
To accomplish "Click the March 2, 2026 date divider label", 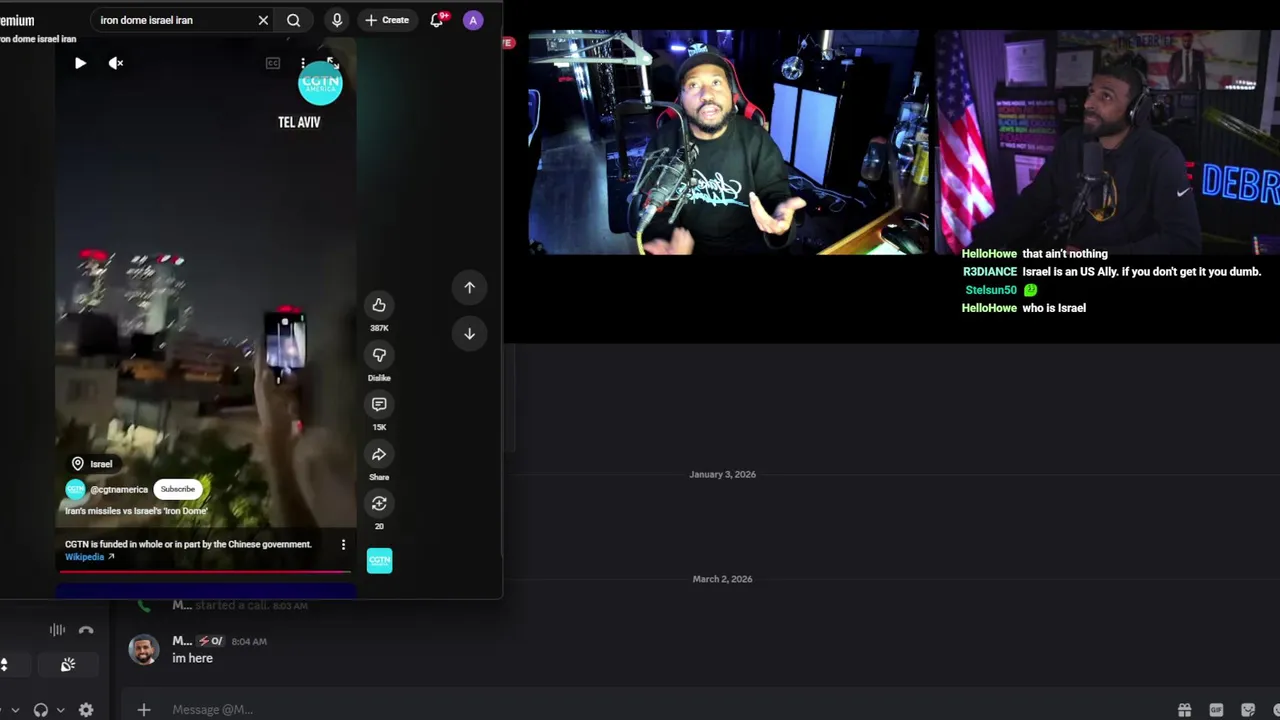I will point(722,579).
